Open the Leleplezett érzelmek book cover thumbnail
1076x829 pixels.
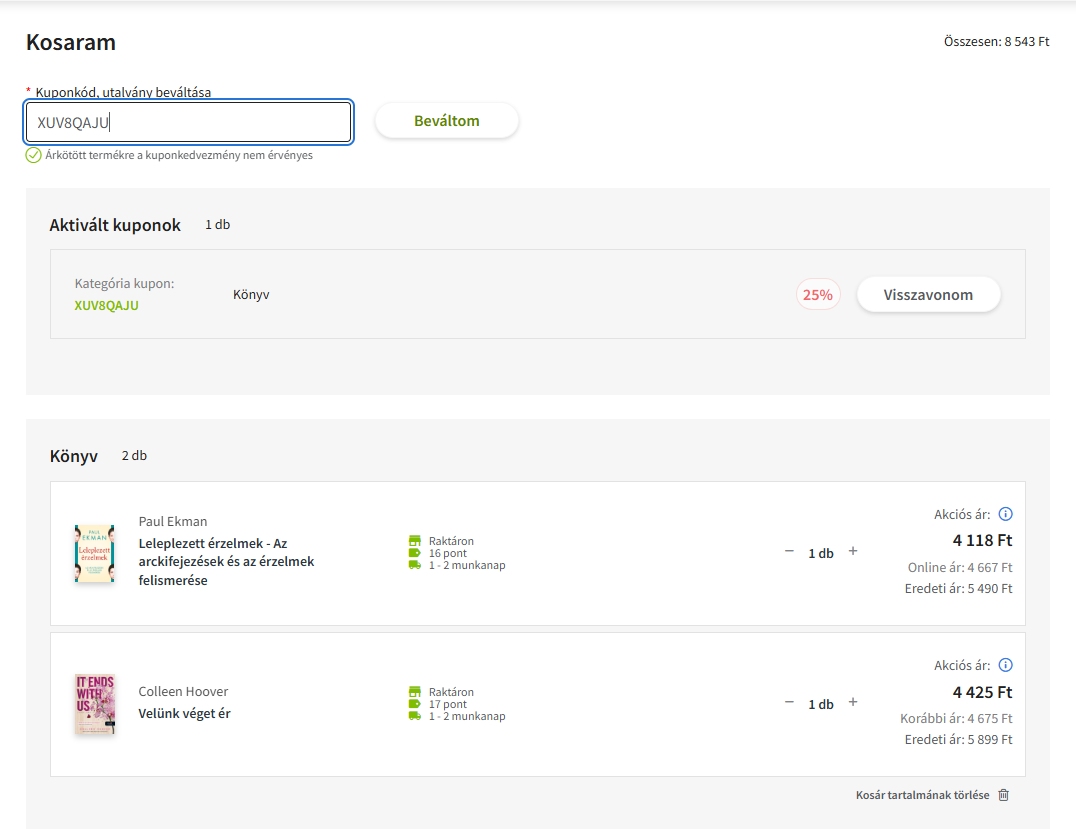[x=94, y=553]
